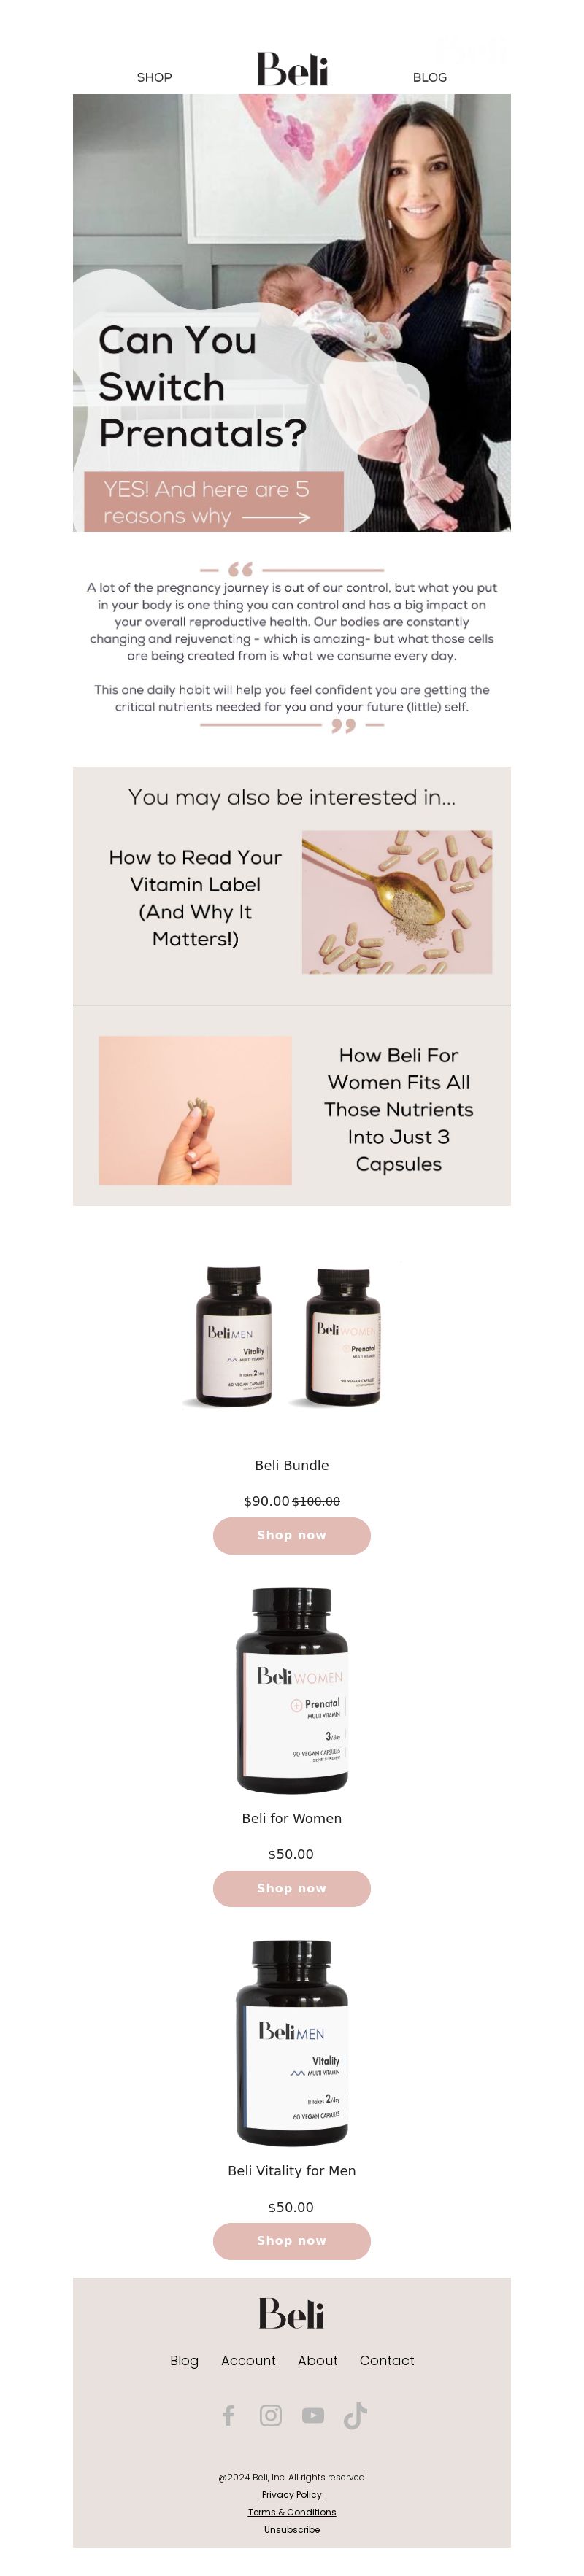The width and height of the screenshot is (584, 2576).
Task: Open the Account footer link
Action: (x=248, y=2360)
